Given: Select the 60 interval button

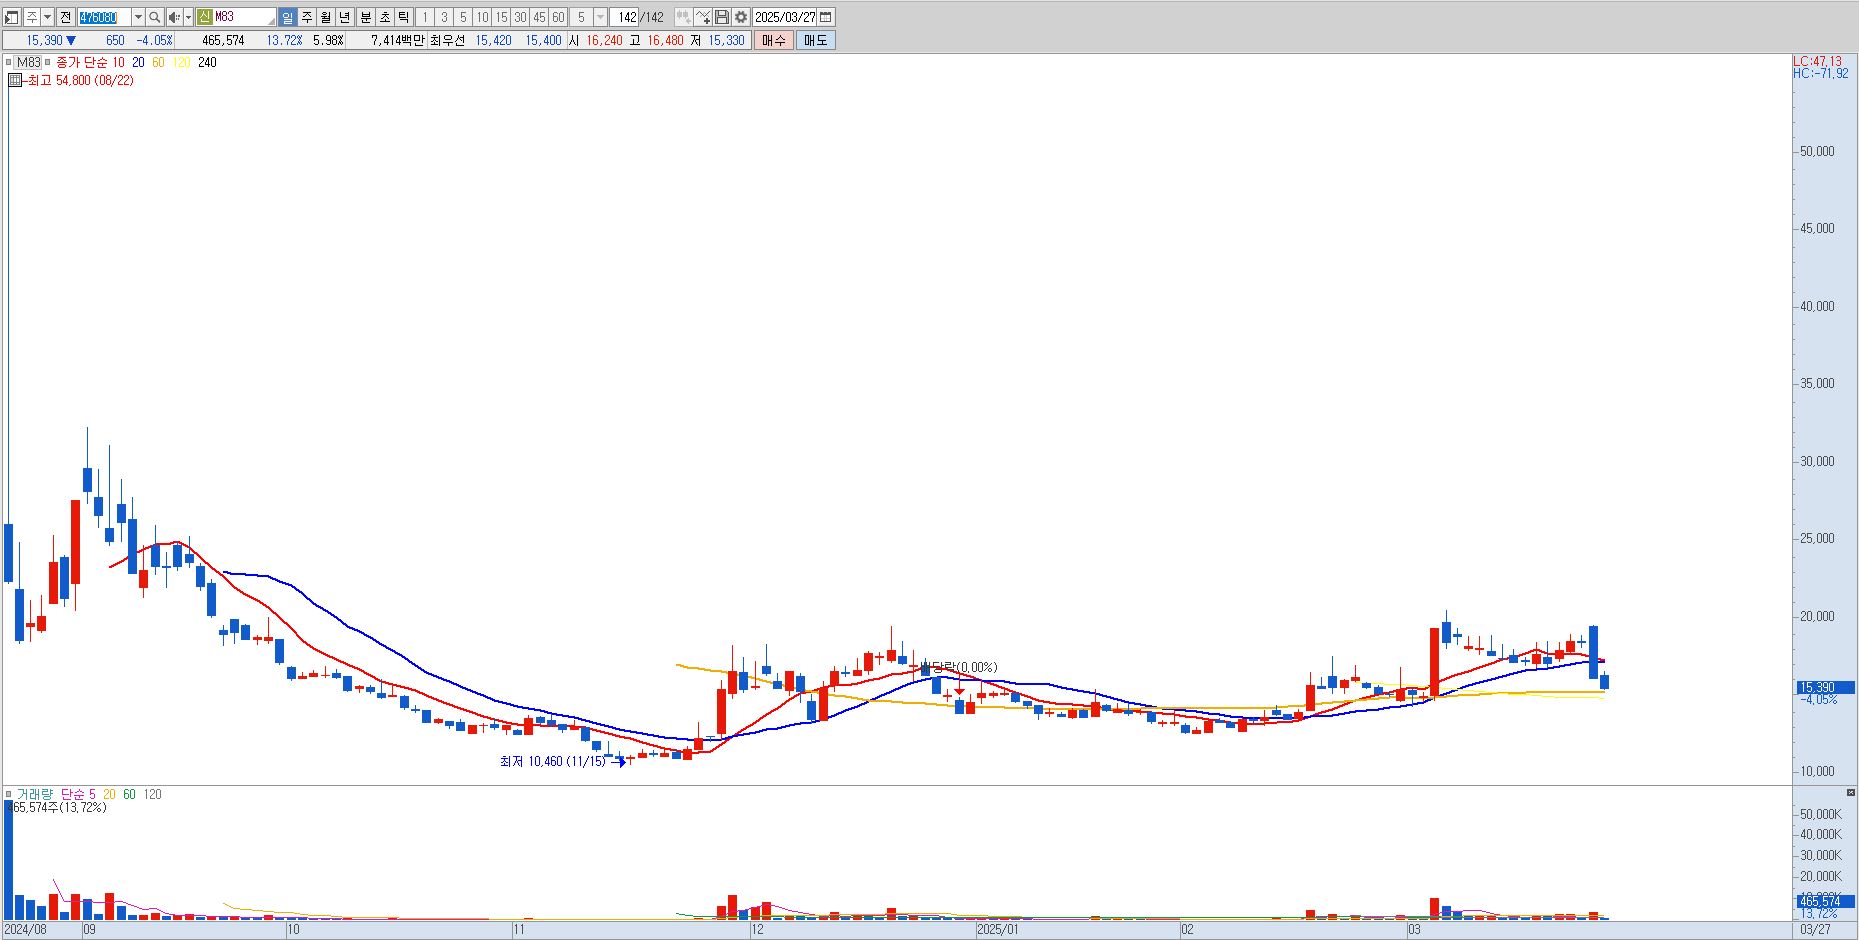Looking at the screenshot, I should [558, 17].
